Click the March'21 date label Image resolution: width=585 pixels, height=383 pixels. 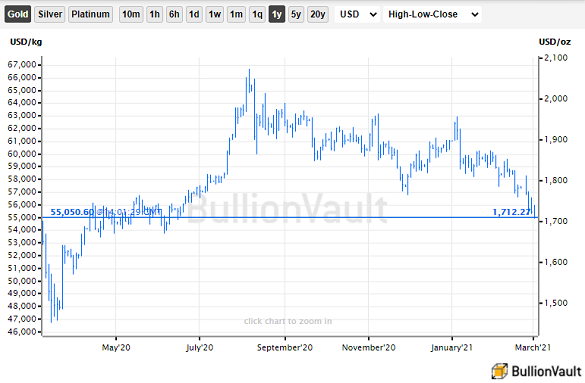(x=533, y=348)
